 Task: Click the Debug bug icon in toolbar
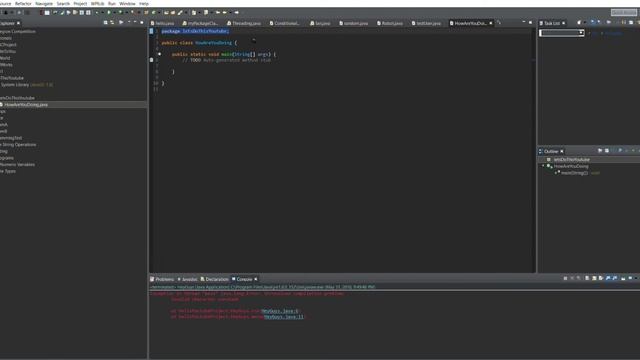point(97,13)
